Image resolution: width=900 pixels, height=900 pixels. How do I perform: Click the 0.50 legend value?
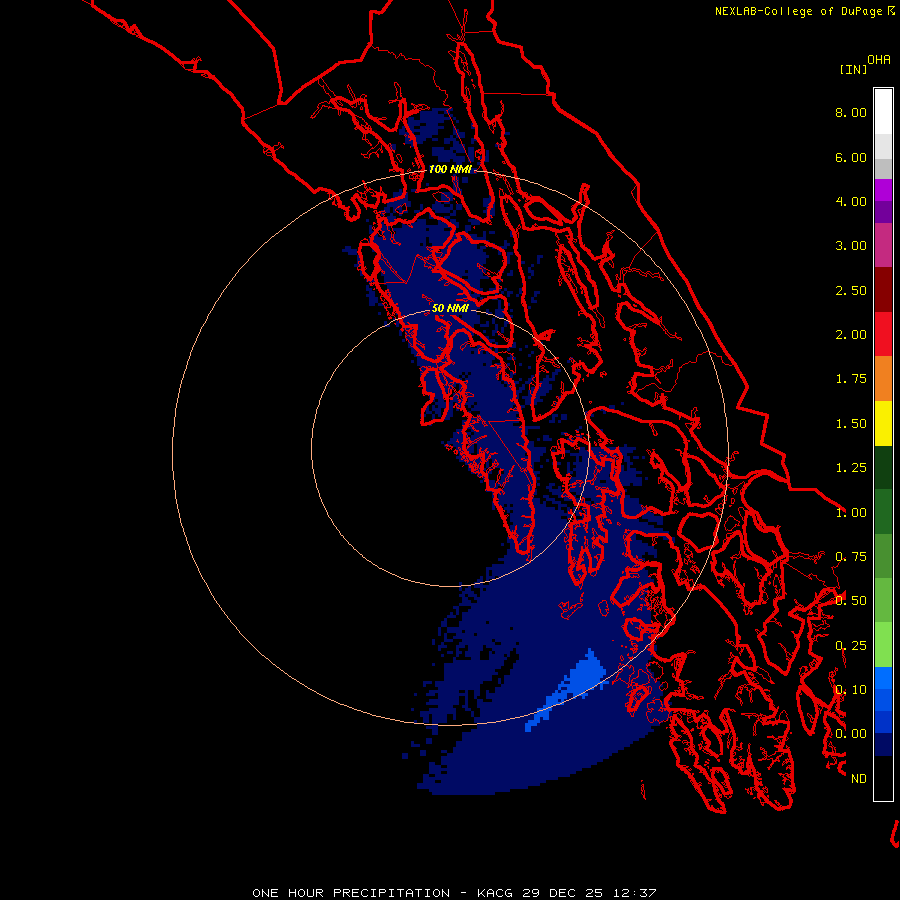[851, 601]
